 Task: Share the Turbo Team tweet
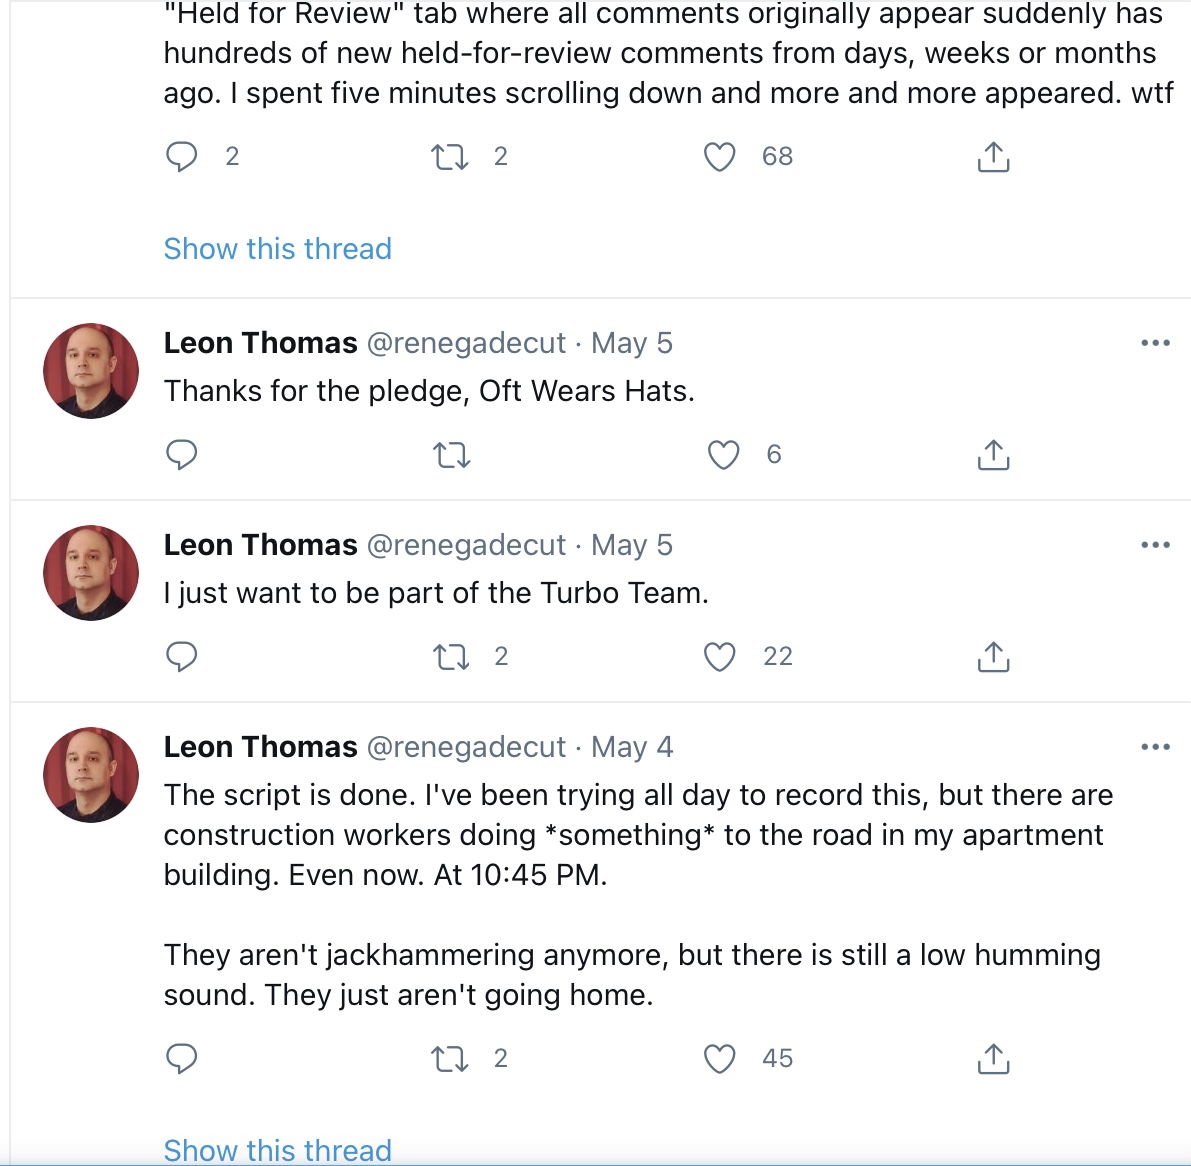pos(993,656)
